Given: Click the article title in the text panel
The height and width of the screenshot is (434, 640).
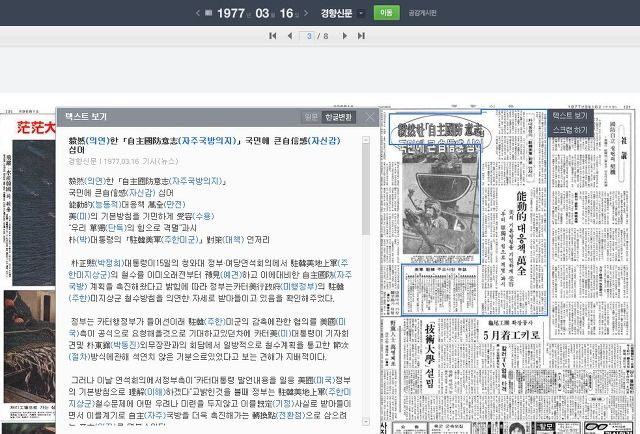Looking at the screenshot, I should 204,145.
